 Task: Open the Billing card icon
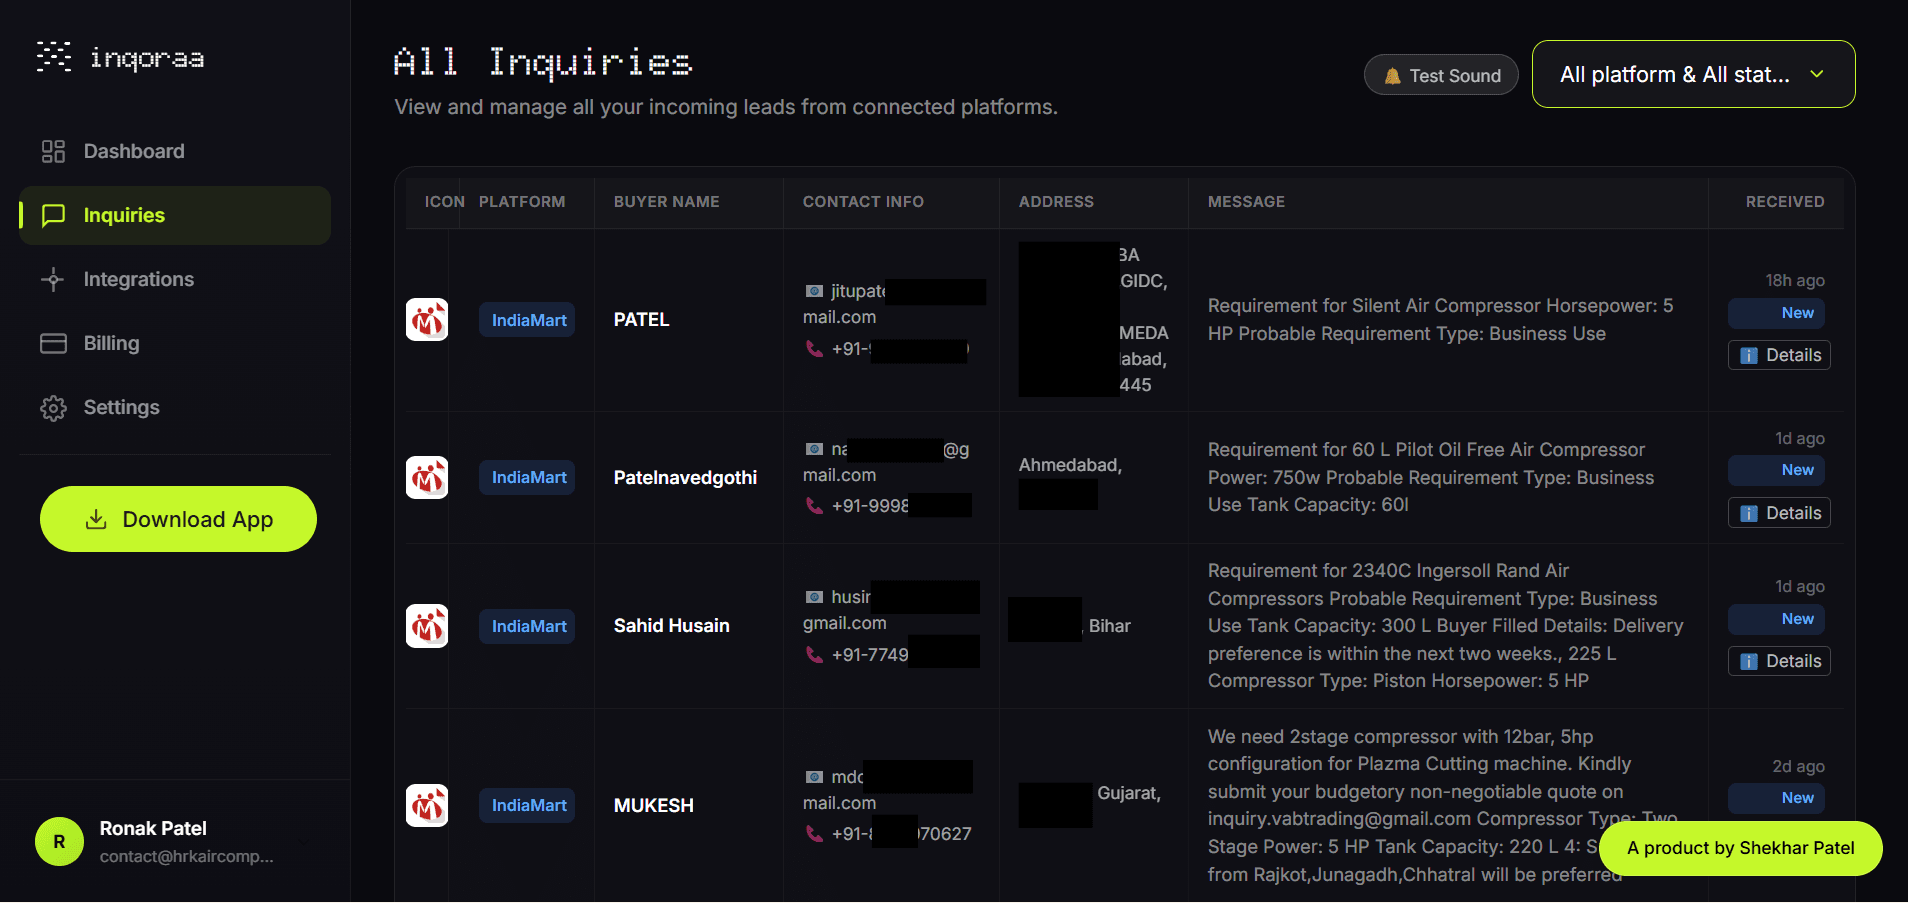(x=53, y=343)
